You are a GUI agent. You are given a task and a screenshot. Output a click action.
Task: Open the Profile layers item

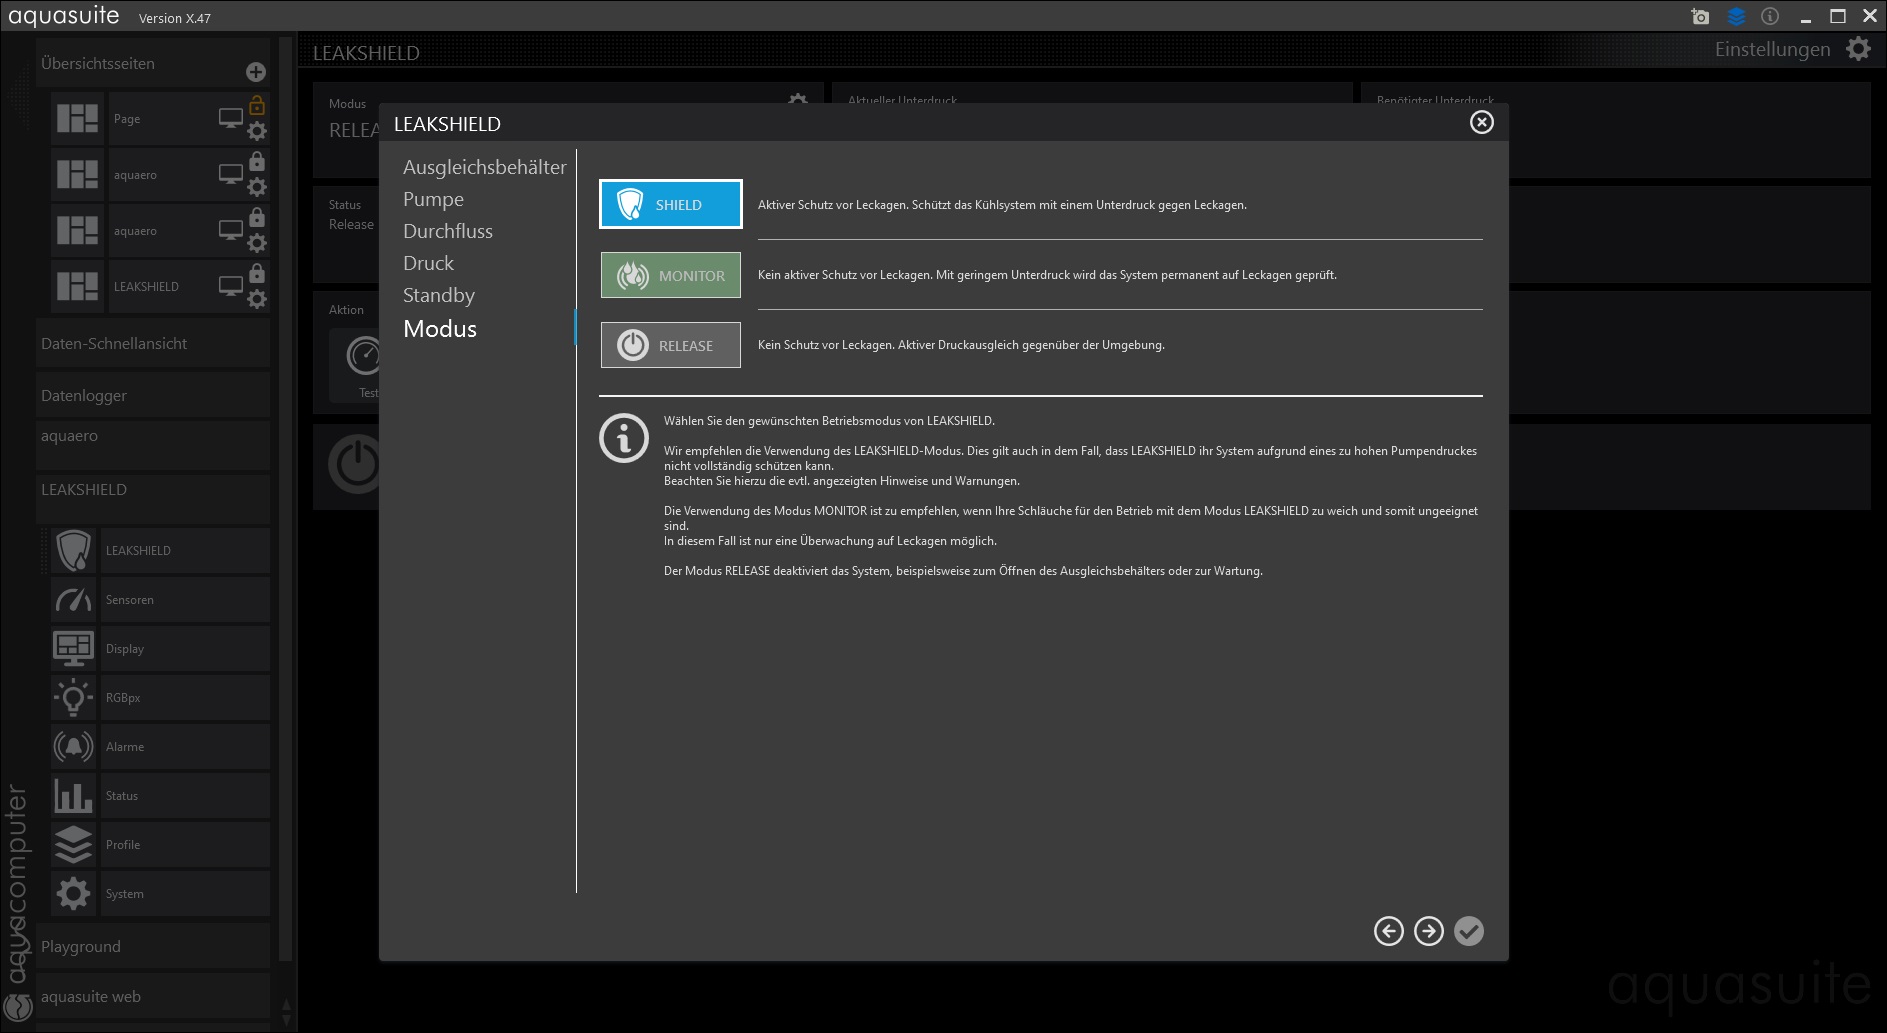[74, 845]
